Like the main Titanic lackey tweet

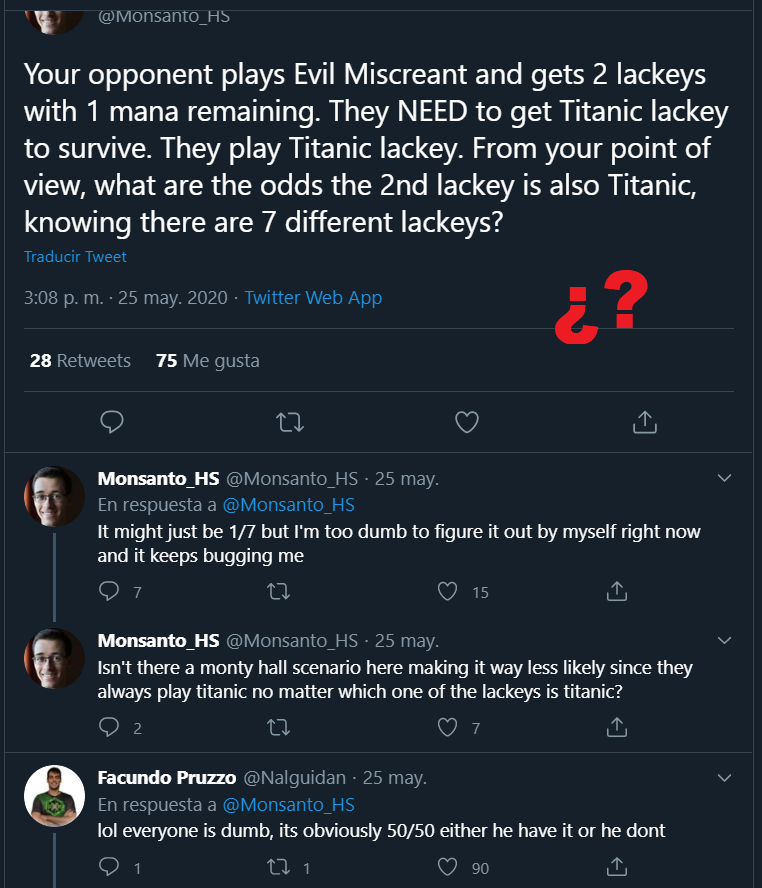pos(467,423)
